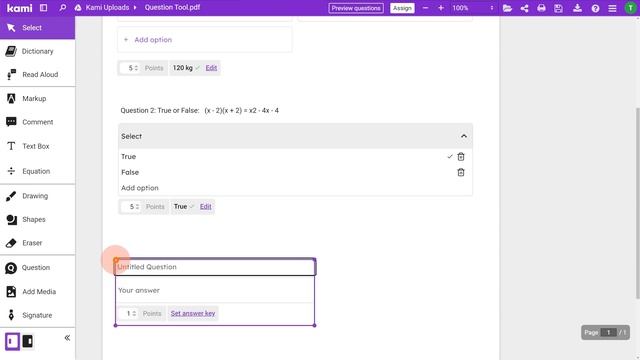
Task: Open file with the folder icon
Action: coord(507,8)
